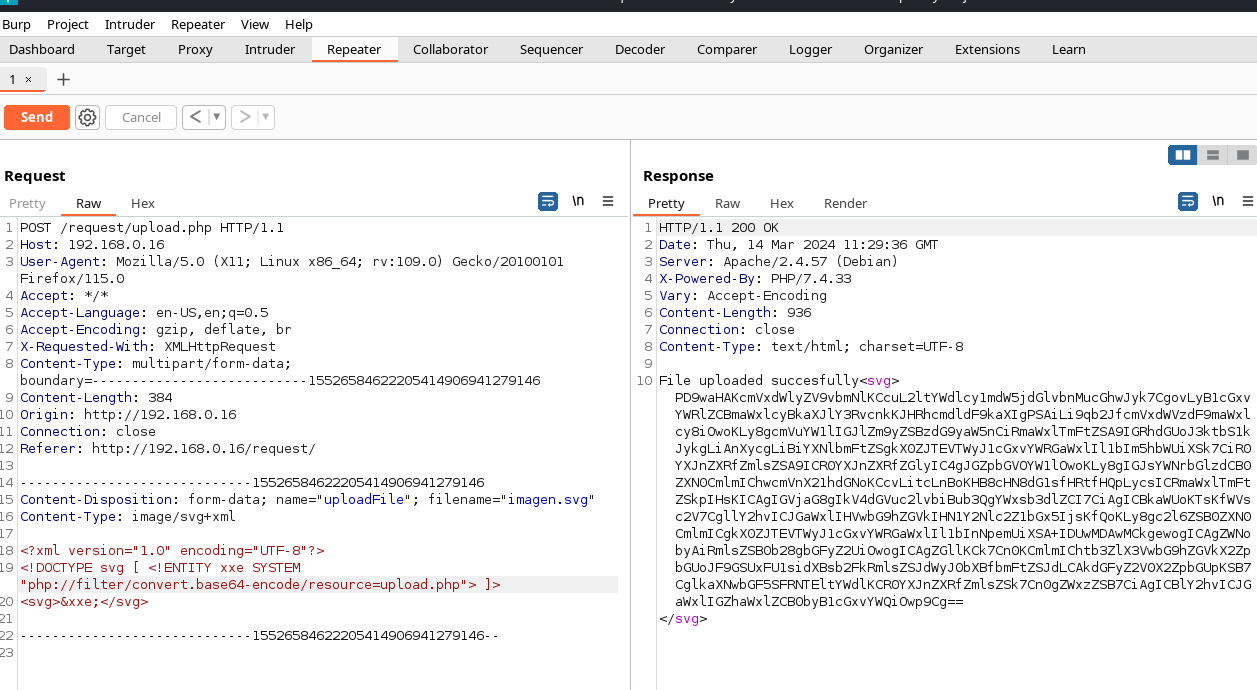Click the closing </svg> tag in response

click(x=683, y=619)
